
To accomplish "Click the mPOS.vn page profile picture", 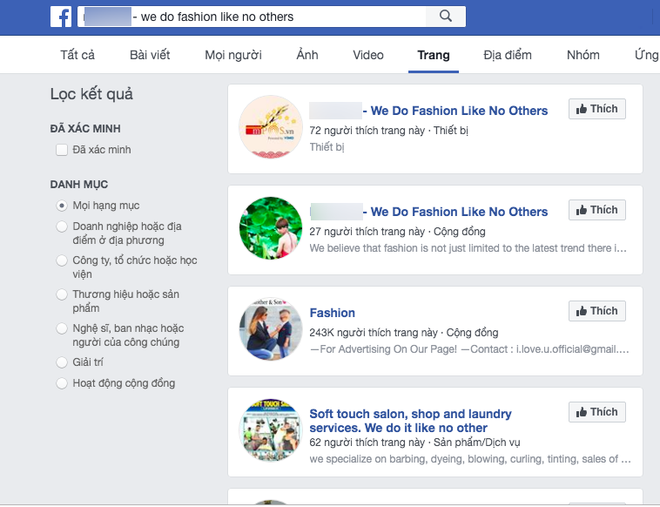I will [x=271, y=127].
